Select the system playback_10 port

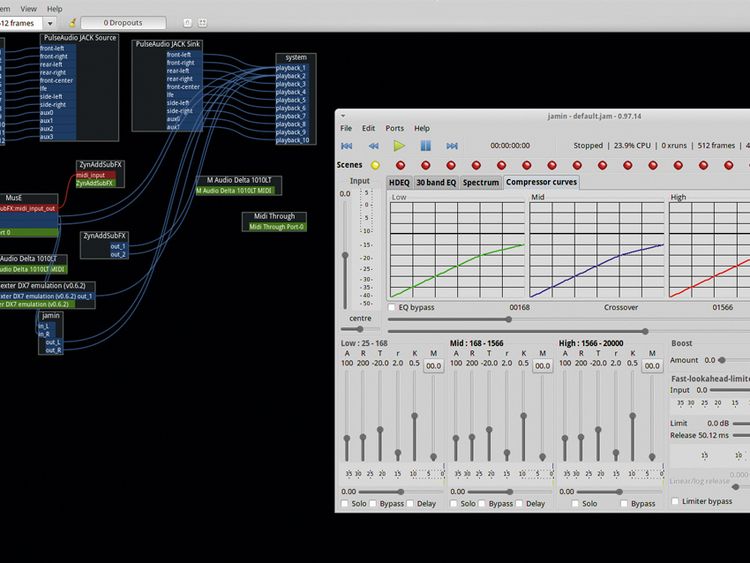coord(292,141)
